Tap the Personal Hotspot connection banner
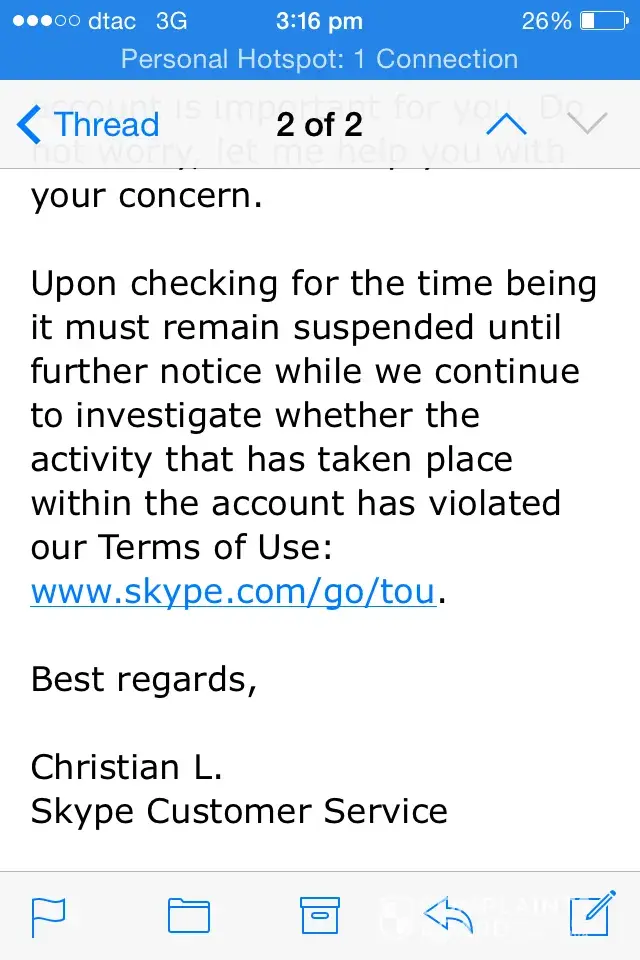This screenshot has width=640, height=960. pos(320,59)
